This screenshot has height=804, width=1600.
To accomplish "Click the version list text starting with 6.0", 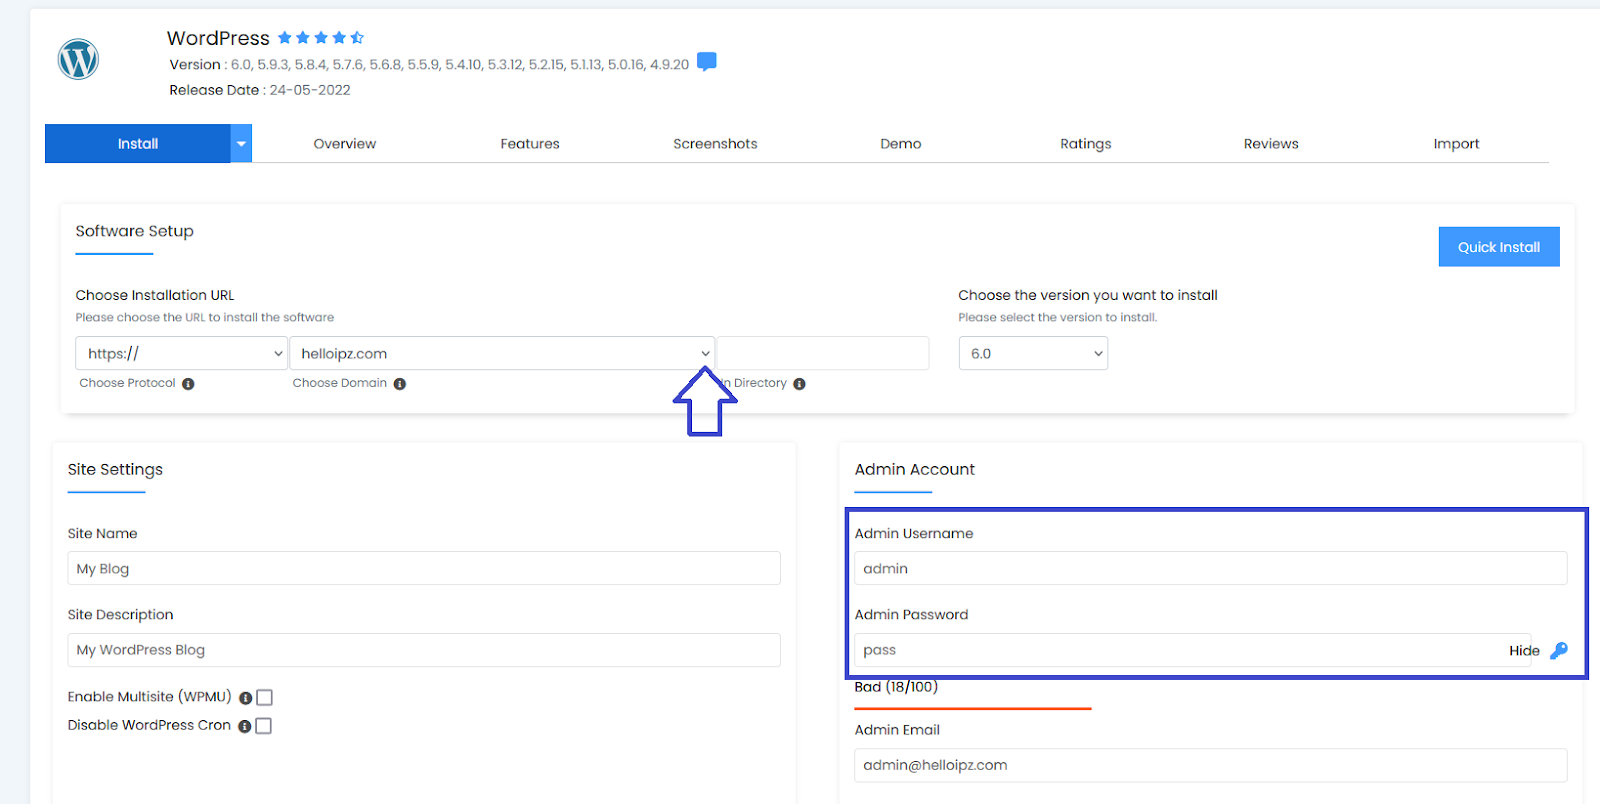I will (x=460, y=65).
